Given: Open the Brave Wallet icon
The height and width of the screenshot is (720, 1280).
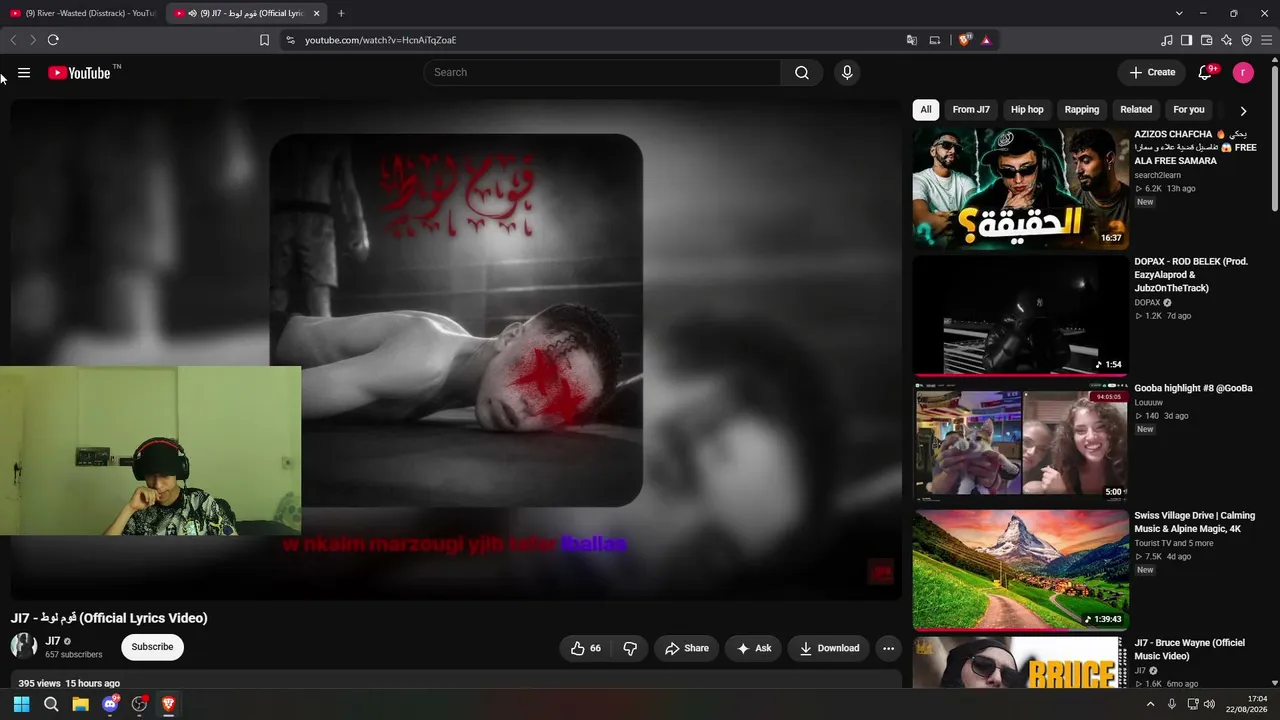Looking at the screenshot, I should tap(1206, 40).
